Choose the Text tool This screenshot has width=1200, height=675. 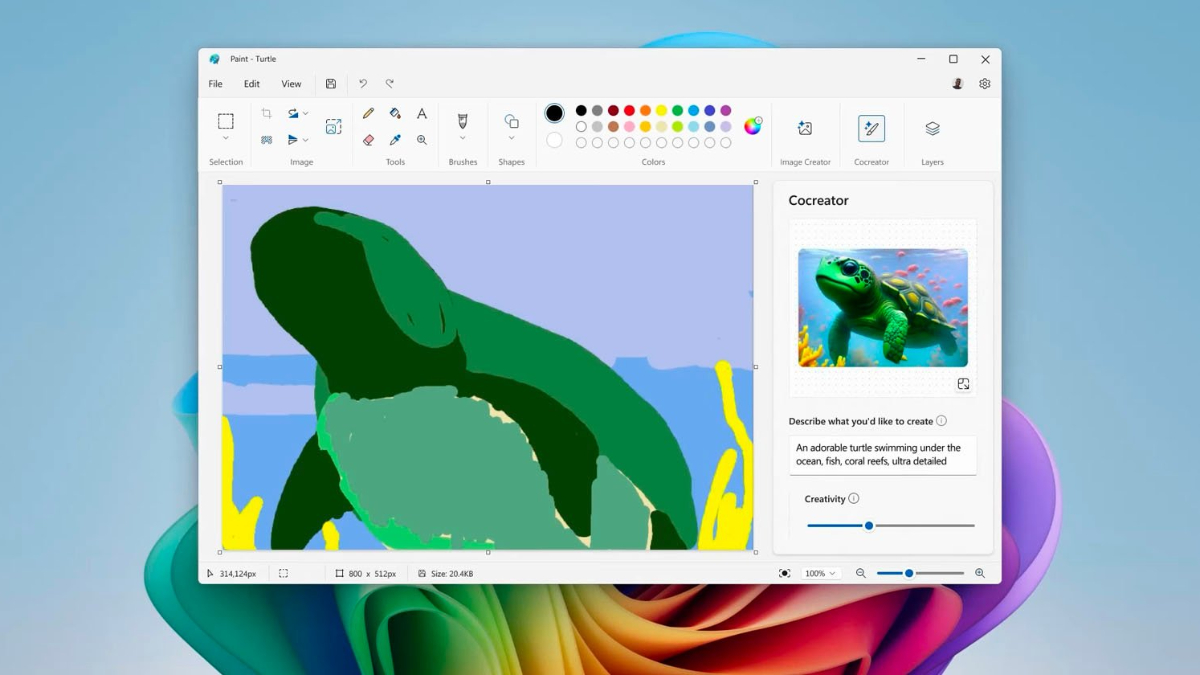point(422,114)
